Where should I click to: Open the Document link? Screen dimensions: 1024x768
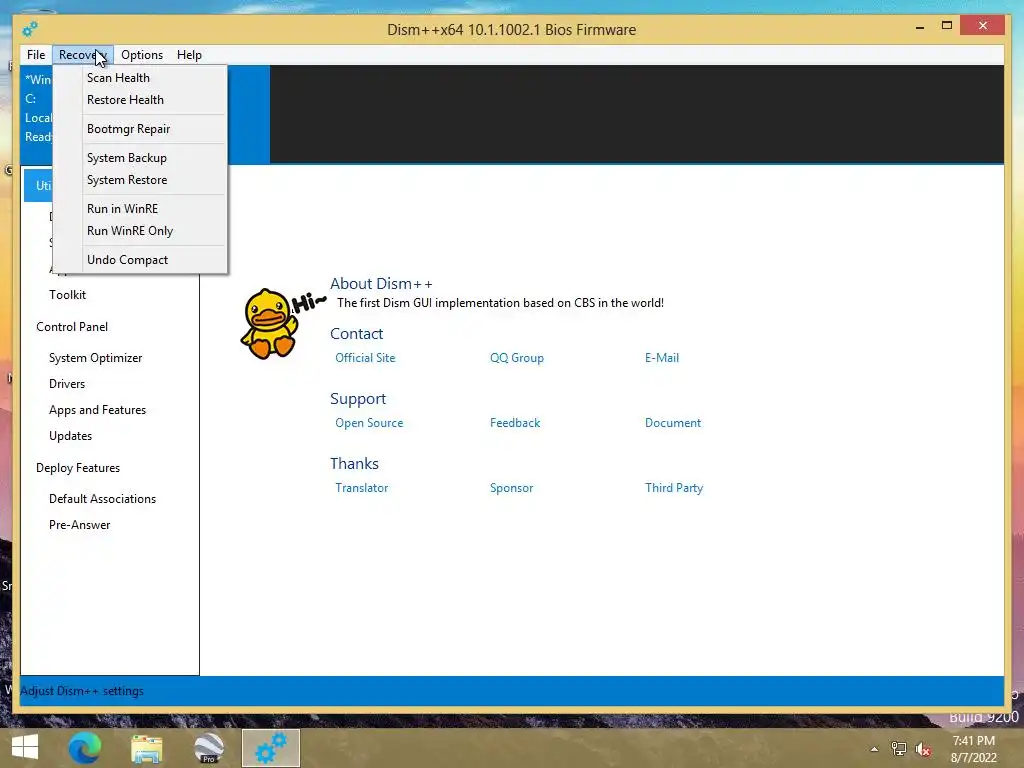point(673,423)
